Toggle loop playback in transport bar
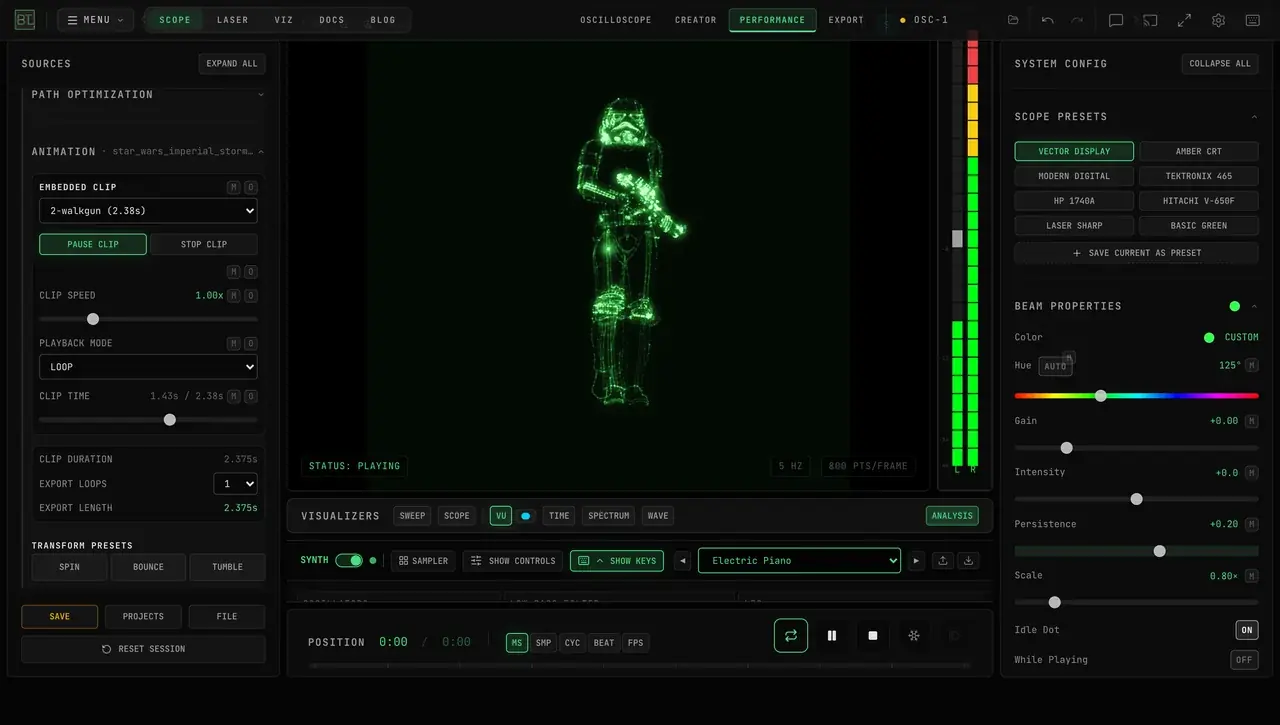This screenshot has height=725, width=1280. point(791,635)
